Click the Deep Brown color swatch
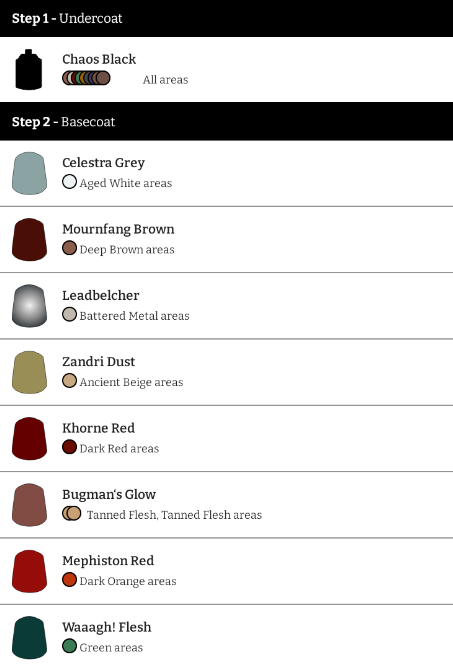The width and height of the screenshot is (453, 668). click(69, 248)
